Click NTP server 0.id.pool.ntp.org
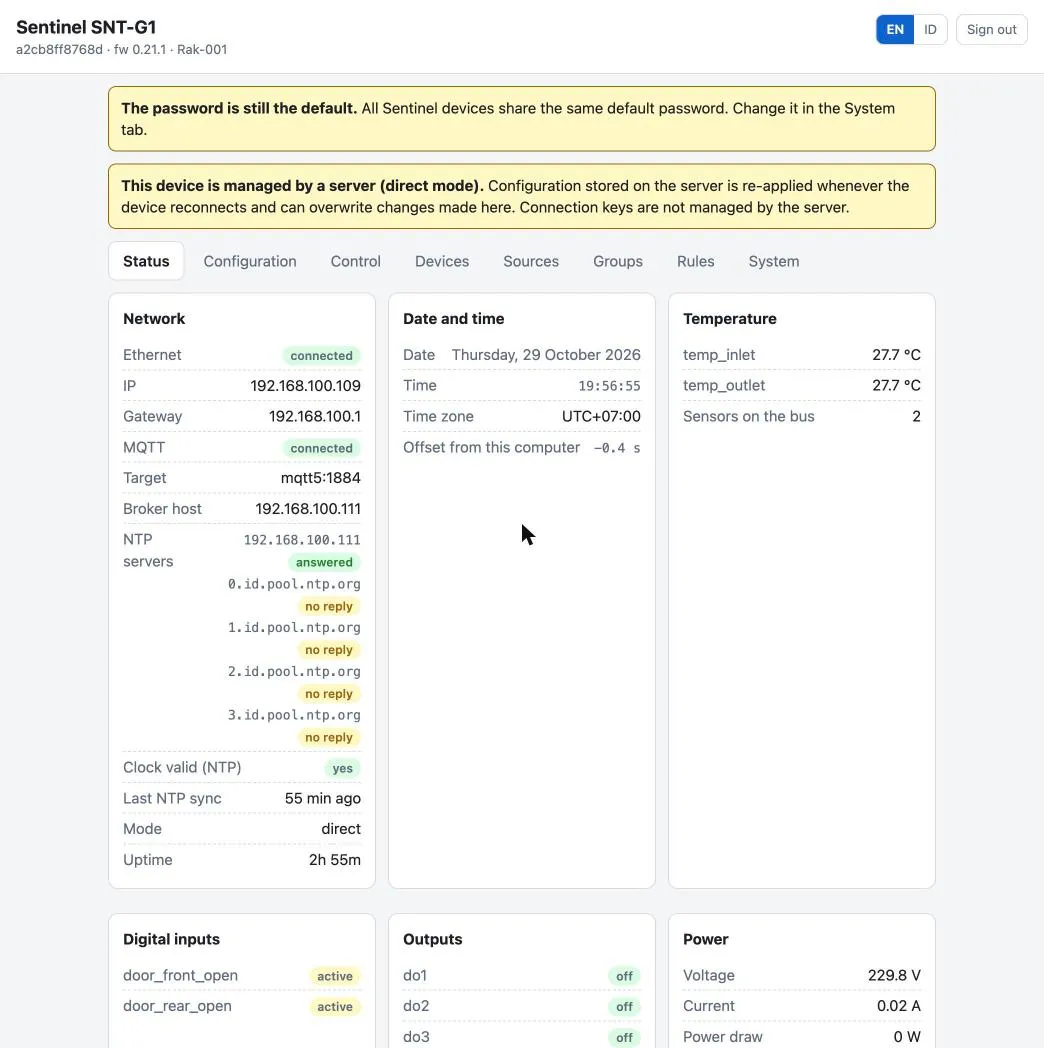The height and width of the screenshot is (1048, 1044). coord(294,583)
